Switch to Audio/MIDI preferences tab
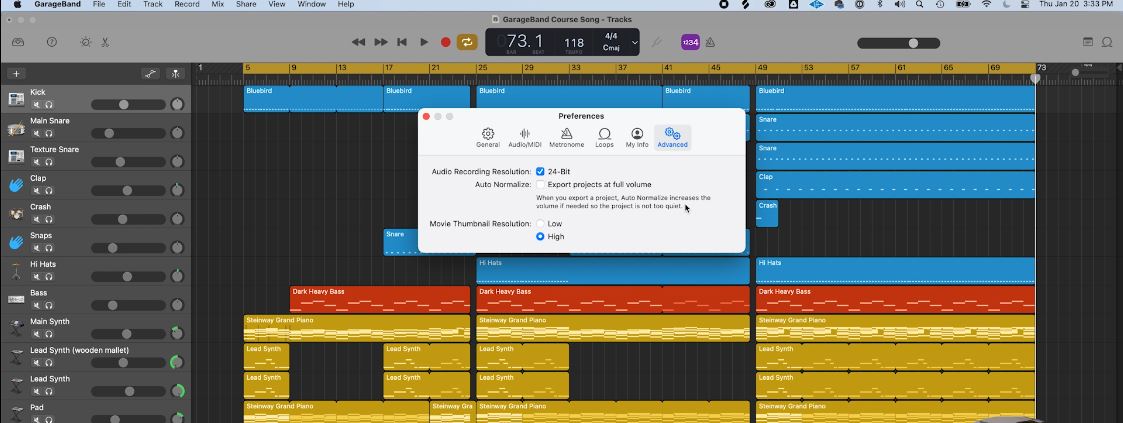Screen dimensions: 1123x423 (525, 137)
